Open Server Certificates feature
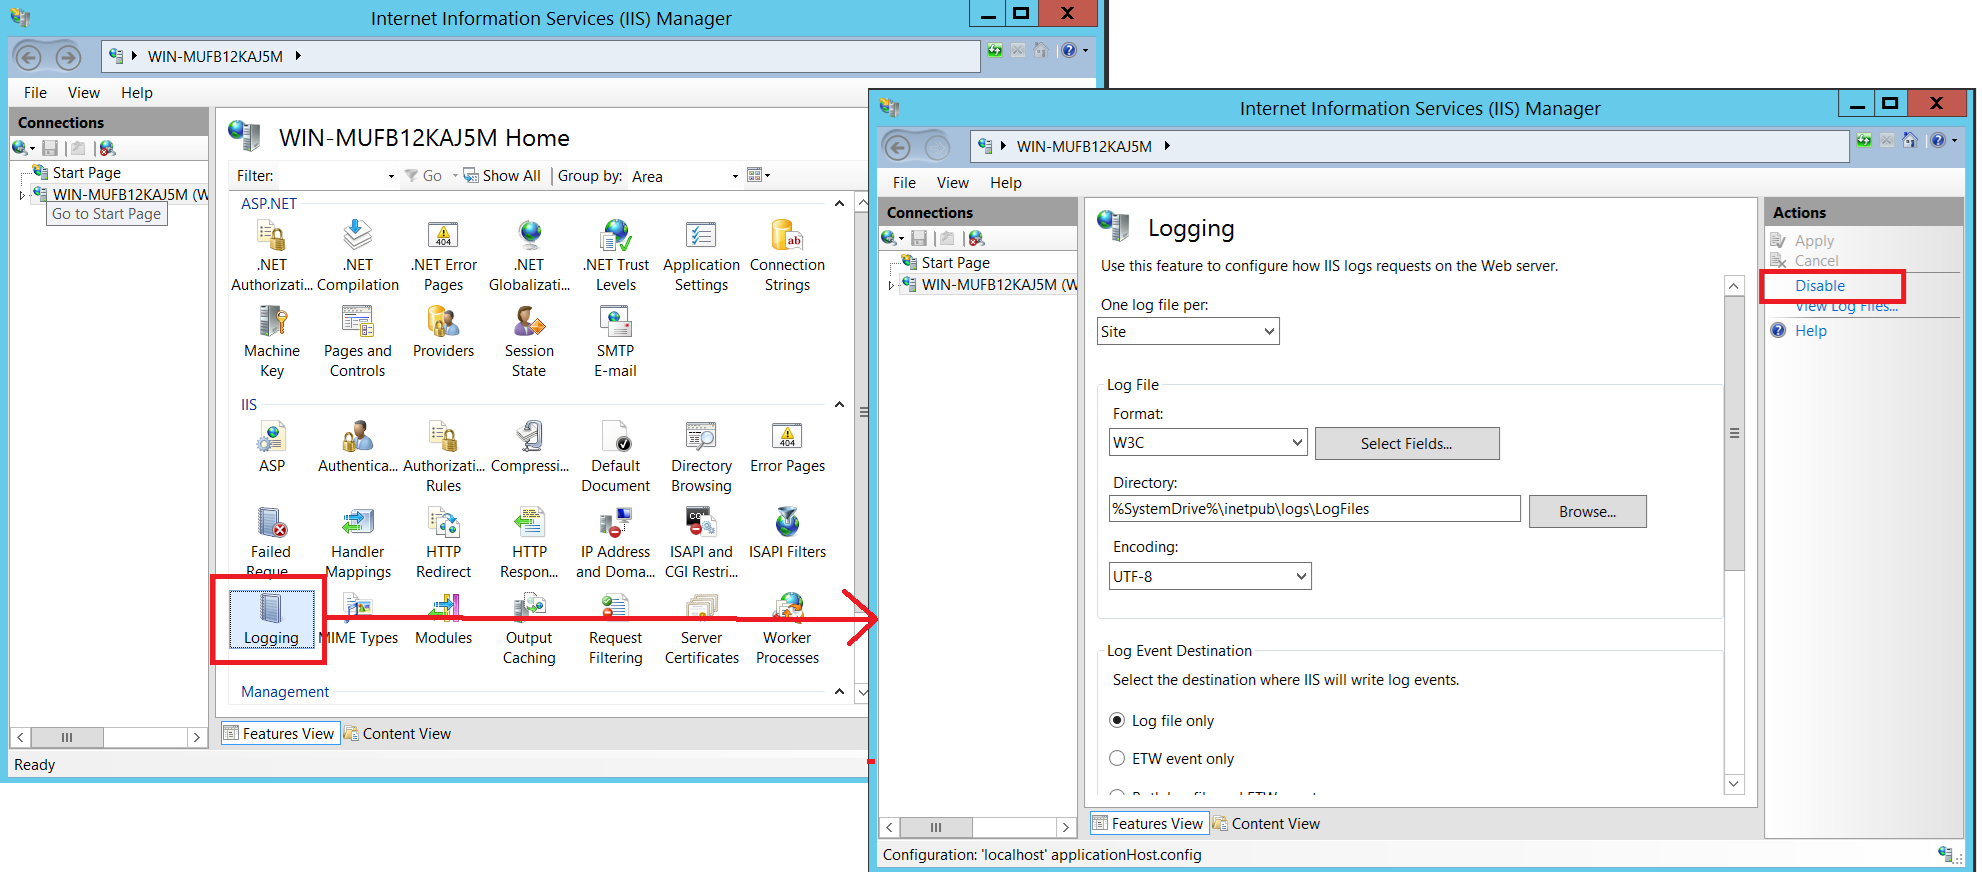Image resolution: width=1982 pixels, height=872 pixels. point(701,629)
